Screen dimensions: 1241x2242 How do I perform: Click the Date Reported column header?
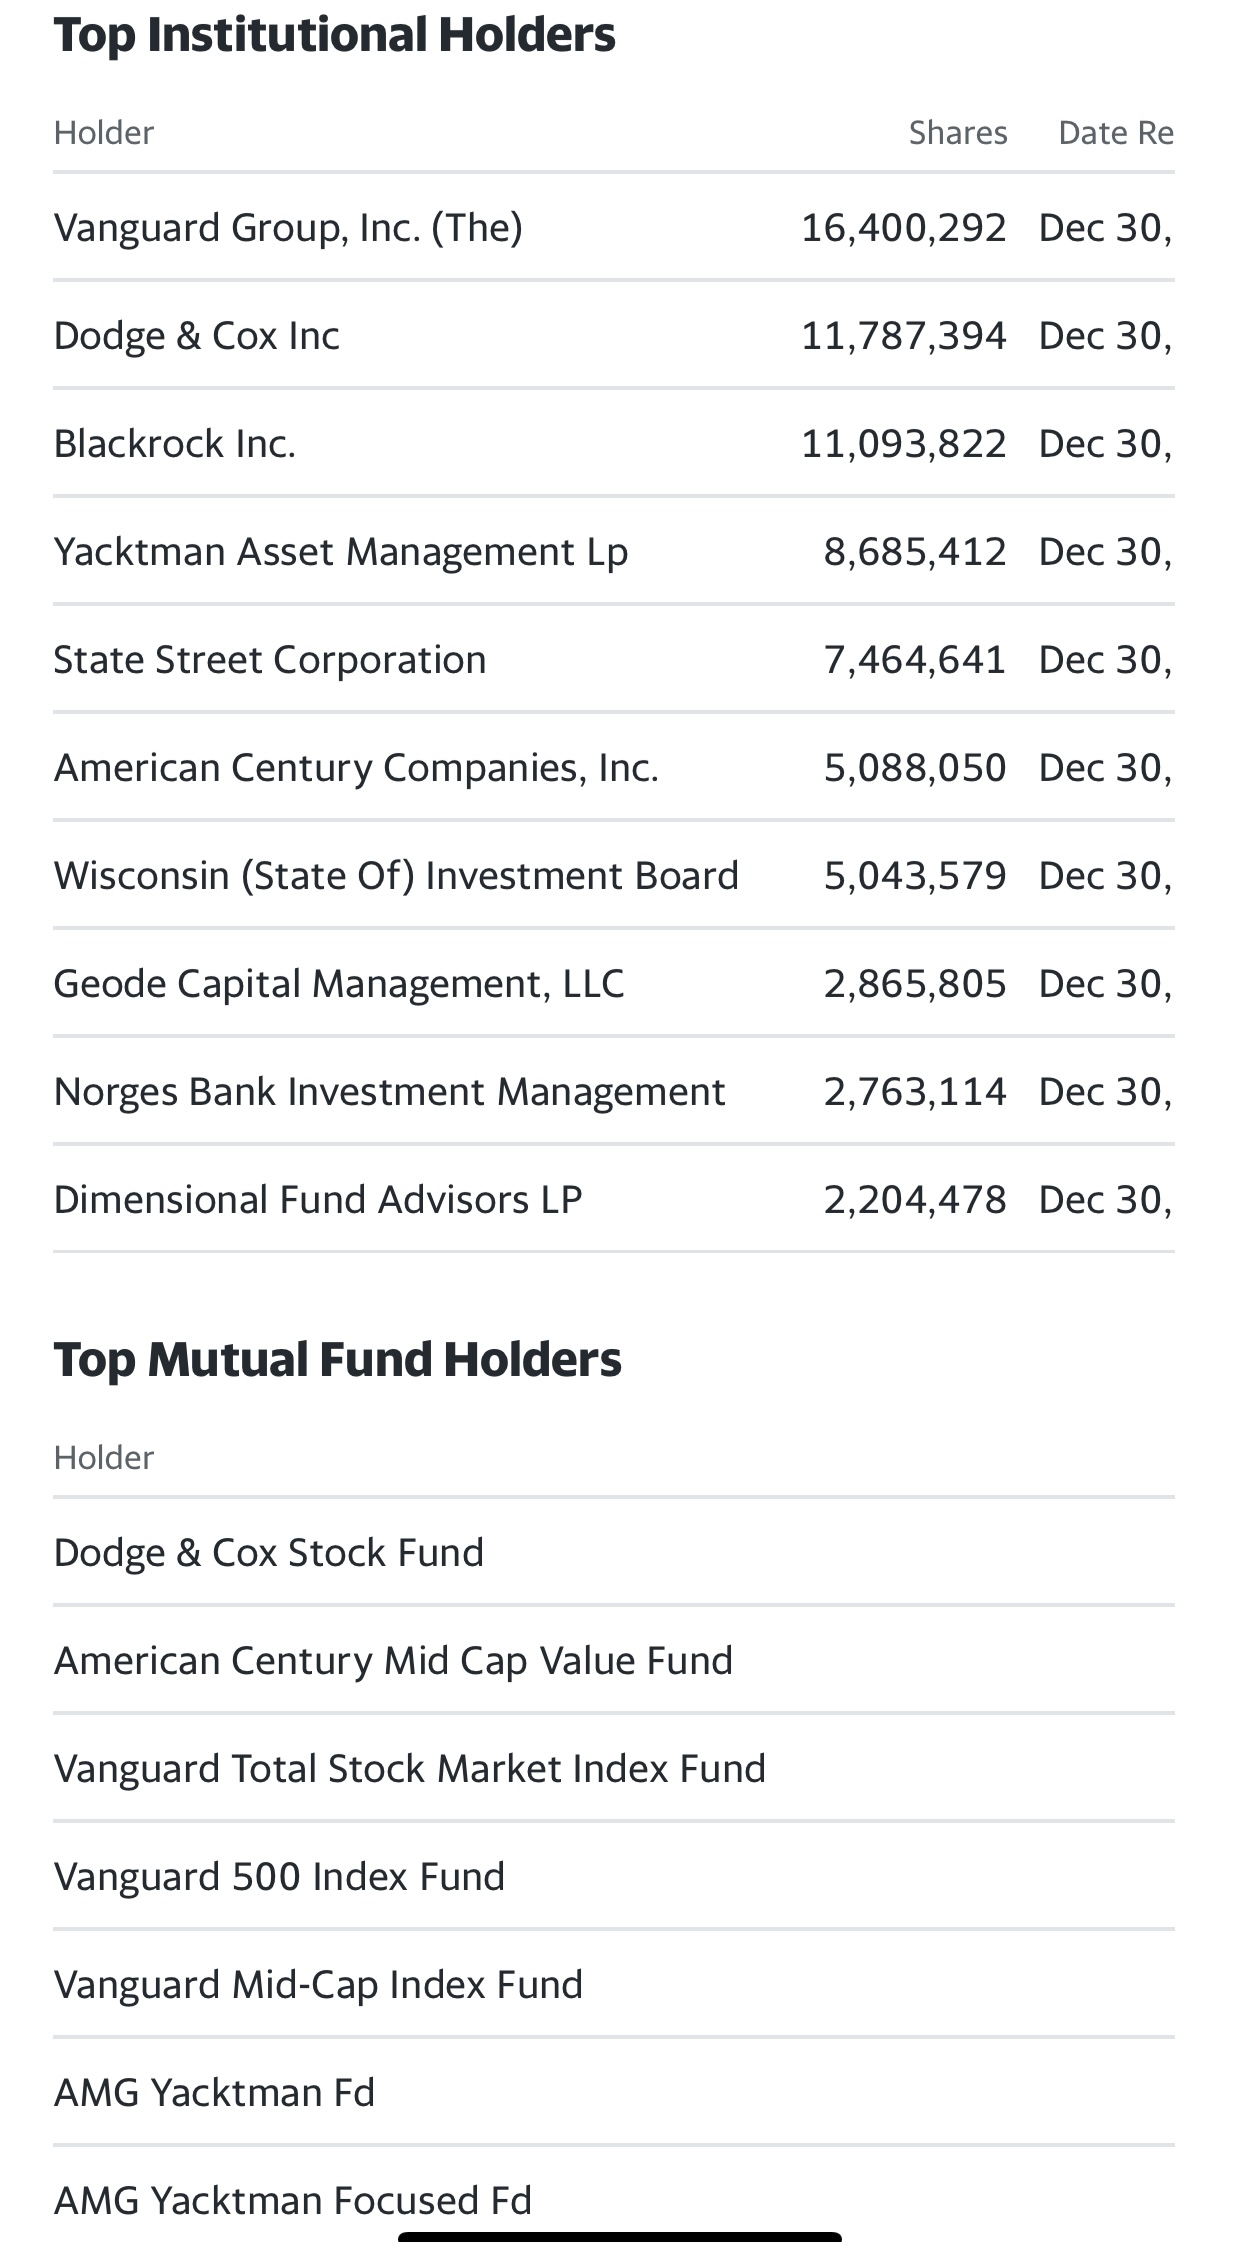pyautogui.click(x=1116, y=133)
